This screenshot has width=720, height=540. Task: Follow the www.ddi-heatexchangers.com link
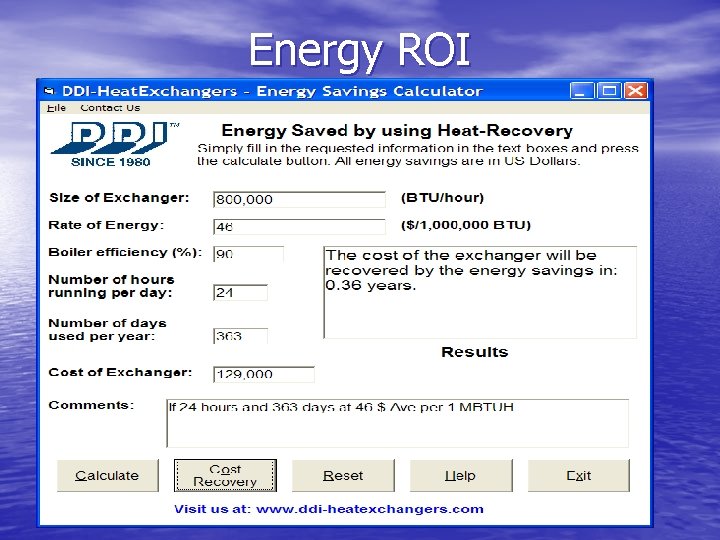pyautogui.click(x=370, y=509)
